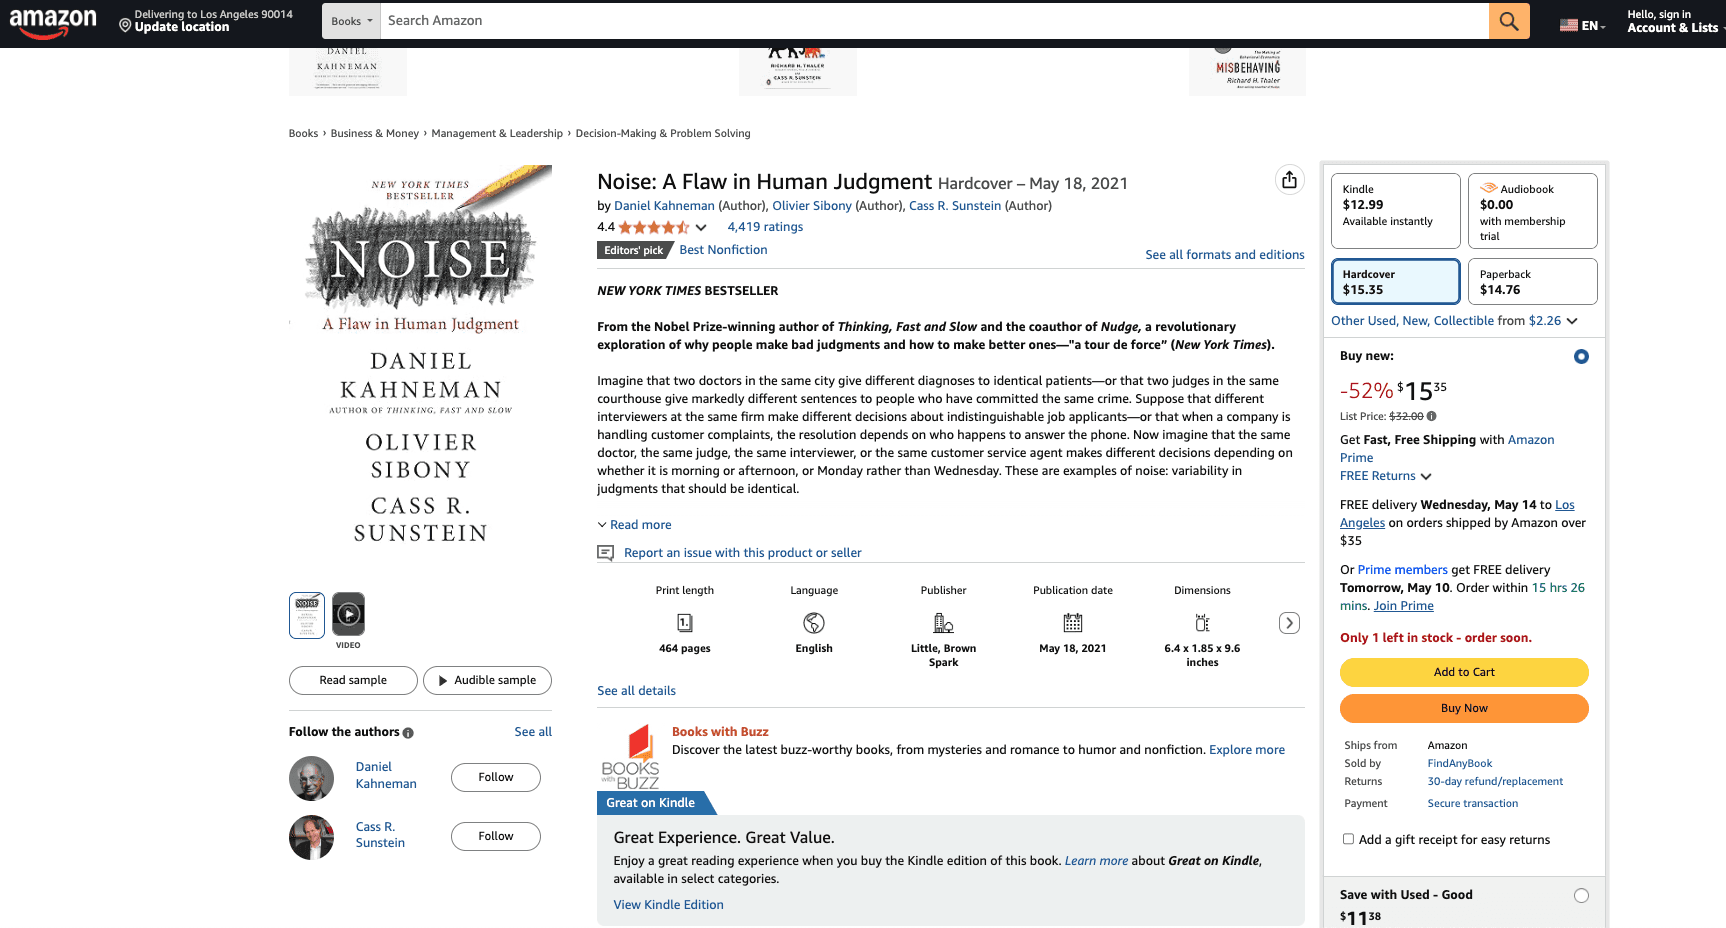Open the Join Prime link
Screen dimensions: 1726x928
pyautogui.click(x=1403, y=606)
